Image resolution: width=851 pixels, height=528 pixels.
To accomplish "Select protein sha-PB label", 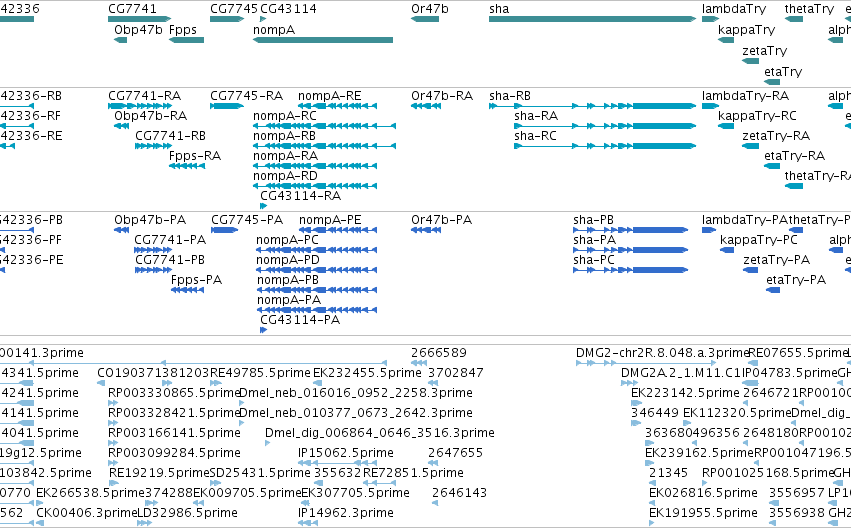I will point(594,220).
